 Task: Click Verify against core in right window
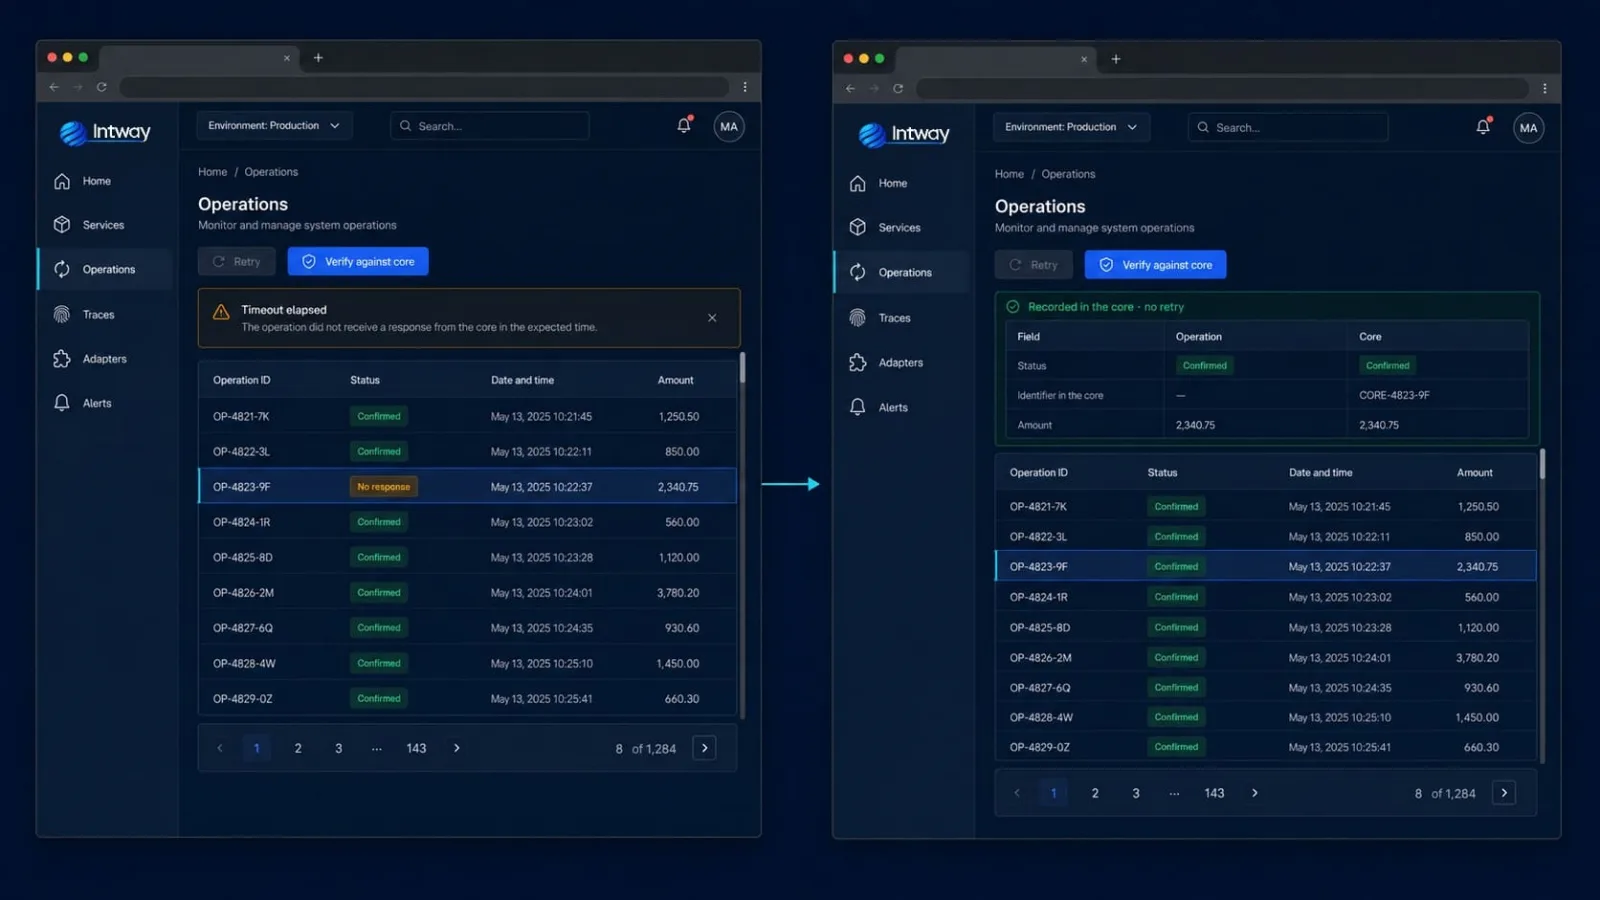click(x=1156, y=265)
